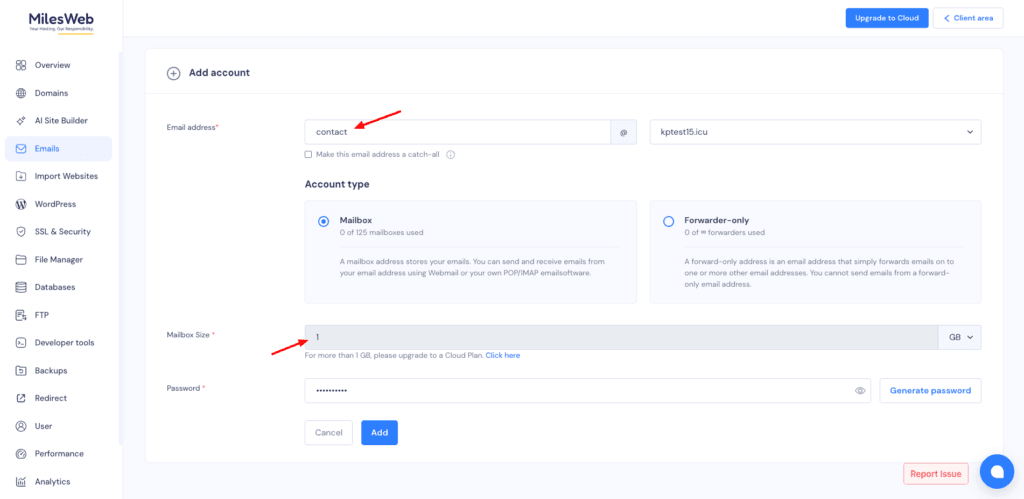1024x499 pixels.
Task: Click the @ symbol separator box
Action: click(x=624, y=132)
